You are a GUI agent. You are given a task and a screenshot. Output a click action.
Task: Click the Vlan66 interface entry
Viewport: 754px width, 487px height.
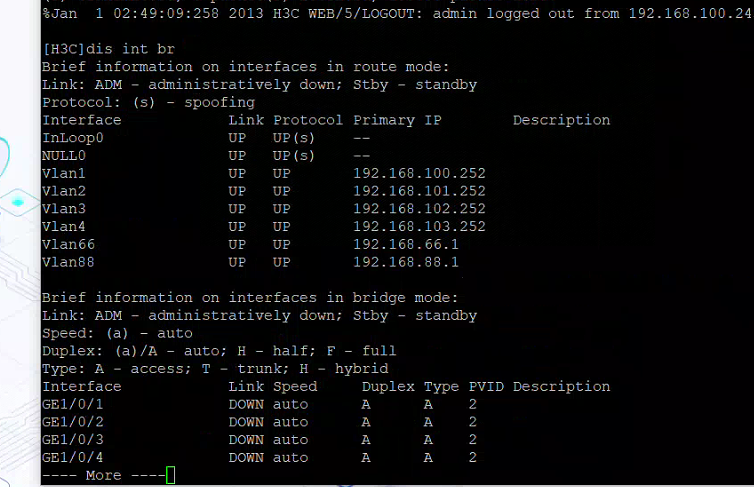(68, 244)
